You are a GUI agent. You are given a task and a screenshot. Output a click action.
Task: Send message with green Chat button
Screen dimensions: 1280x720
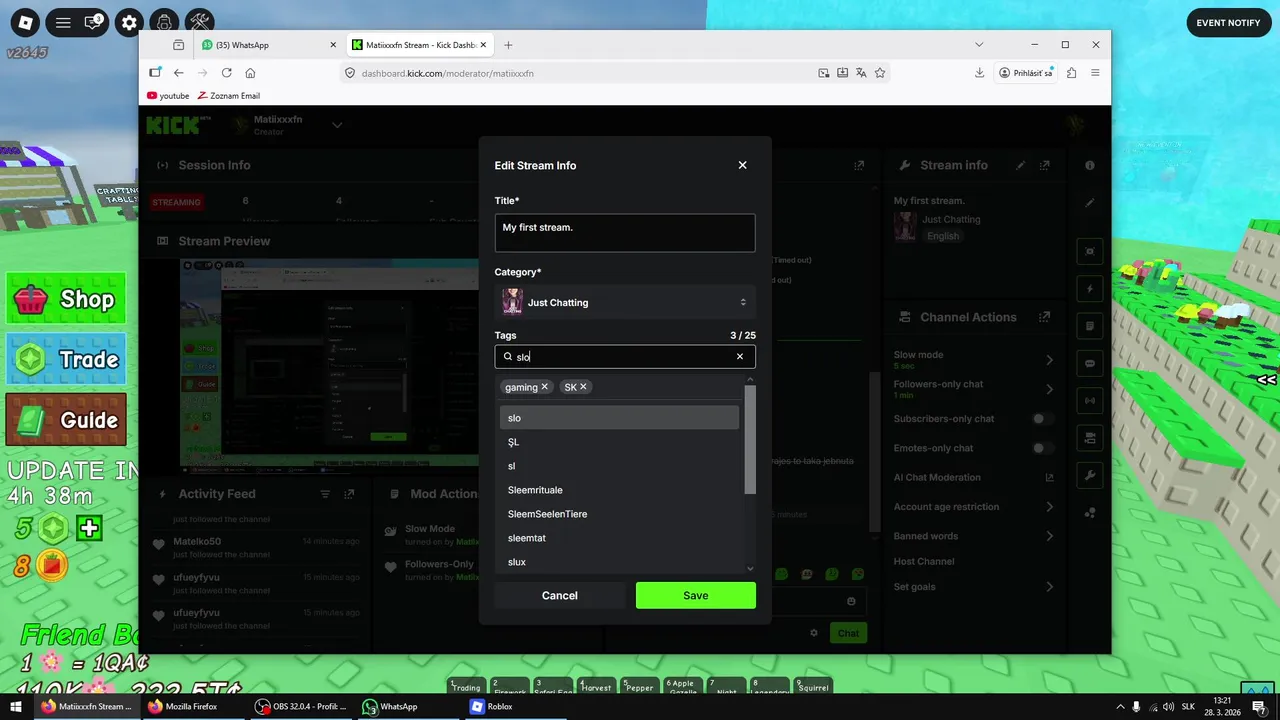coord(848,633)
